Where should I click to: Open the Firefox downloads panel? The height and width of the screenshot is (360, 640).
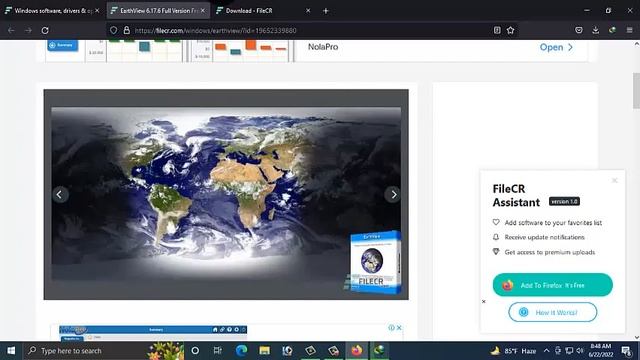(596, 30)
